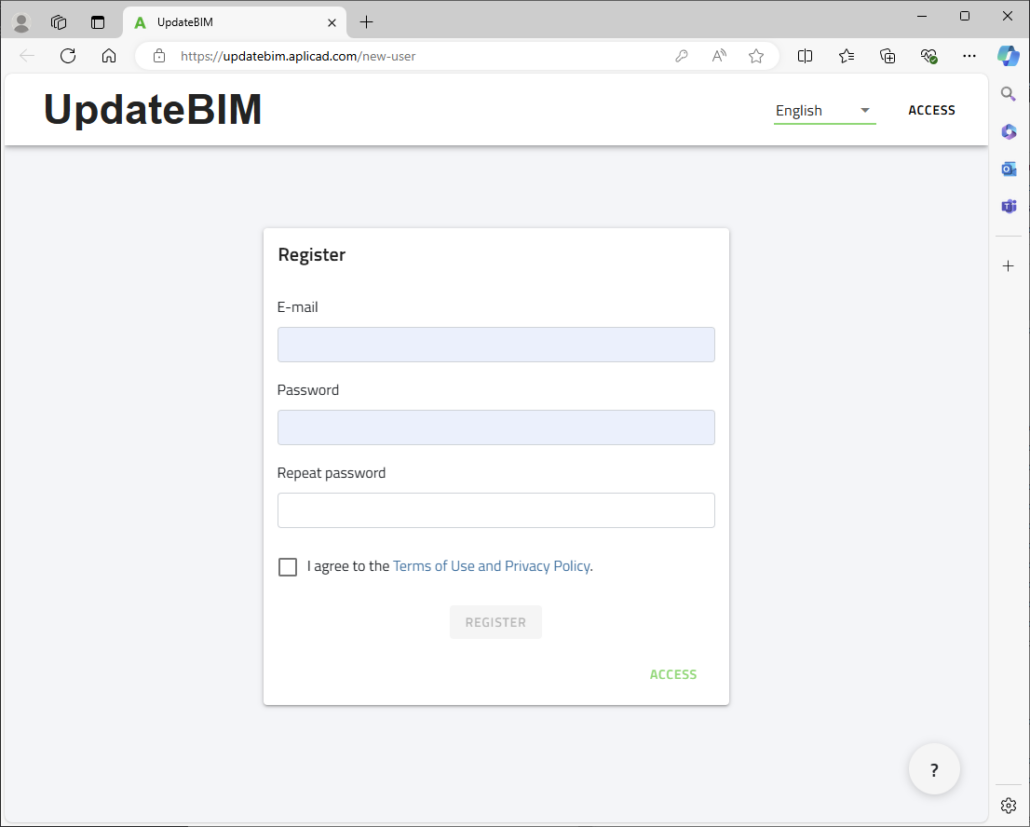
Task: Add page to favorites star
Action: point(756,56)
